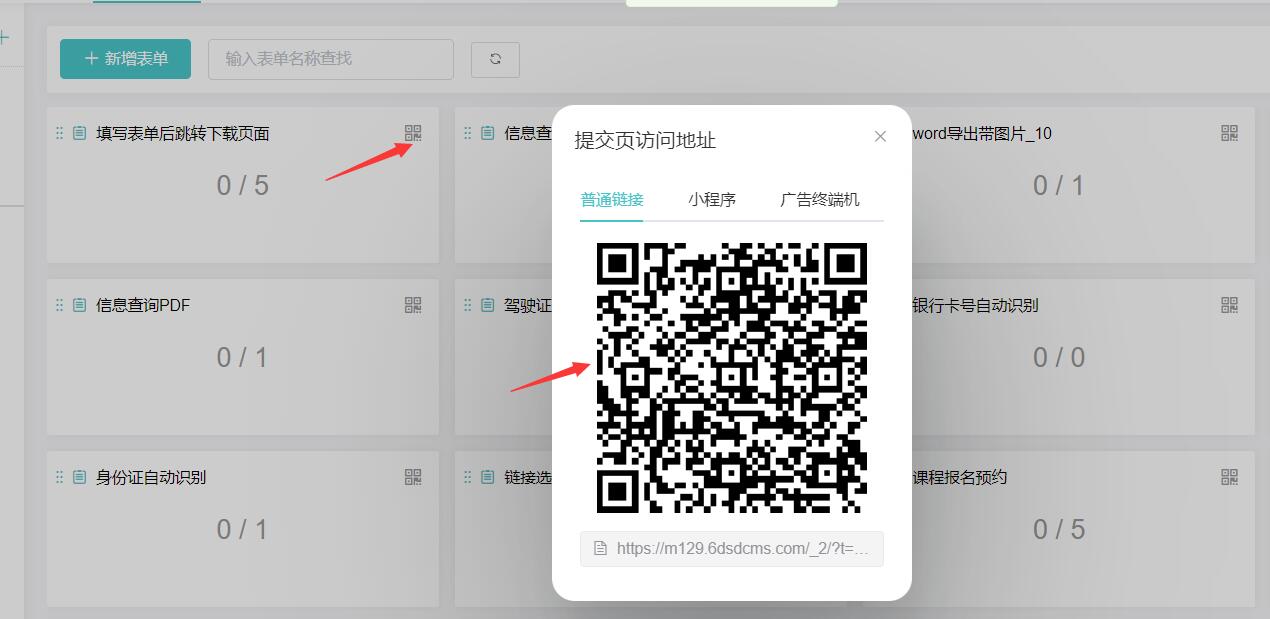Image resolution: width=1270 pixels, height=619 pixels.
Task: Refresh the form list with the reload icon
Action: click(495, 59)
